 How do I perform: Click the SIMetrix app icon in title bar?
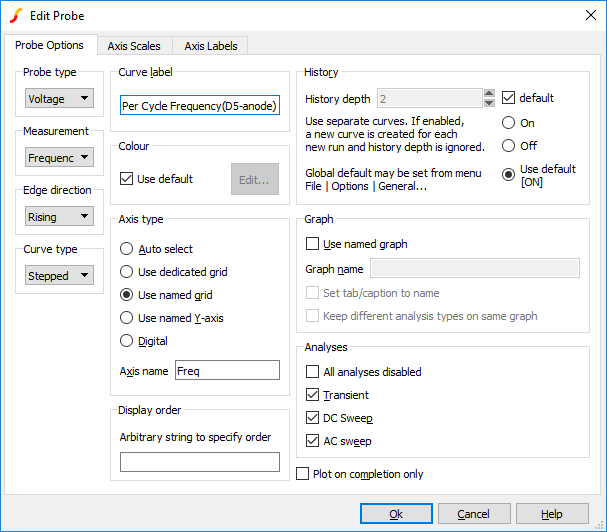coord(15,15)
